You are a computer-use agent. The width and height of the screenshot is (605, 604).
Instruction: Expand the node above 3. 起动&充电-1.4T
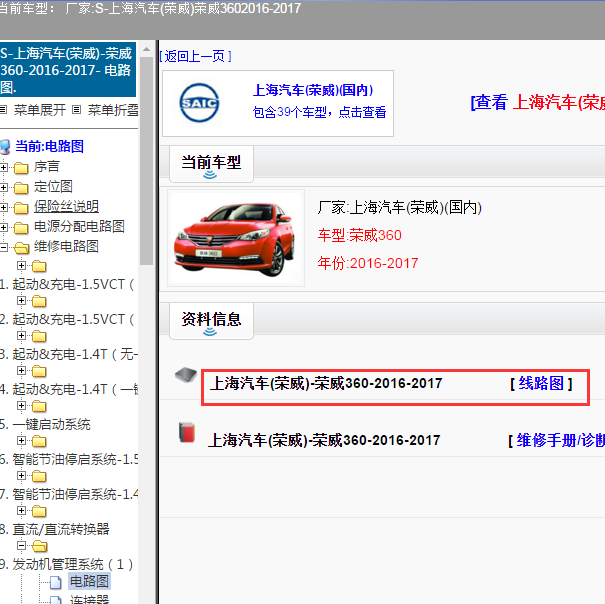point(22,335)
